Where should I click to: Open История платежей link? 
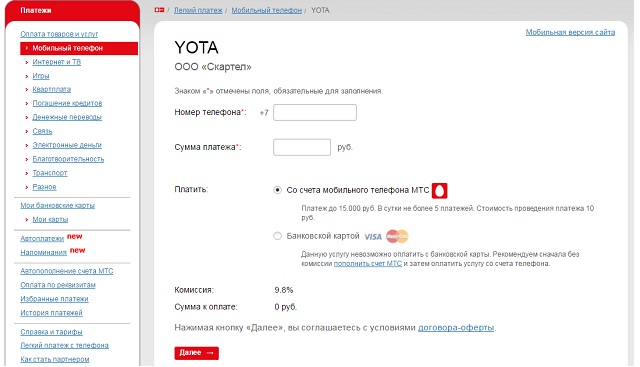point(51,313)
